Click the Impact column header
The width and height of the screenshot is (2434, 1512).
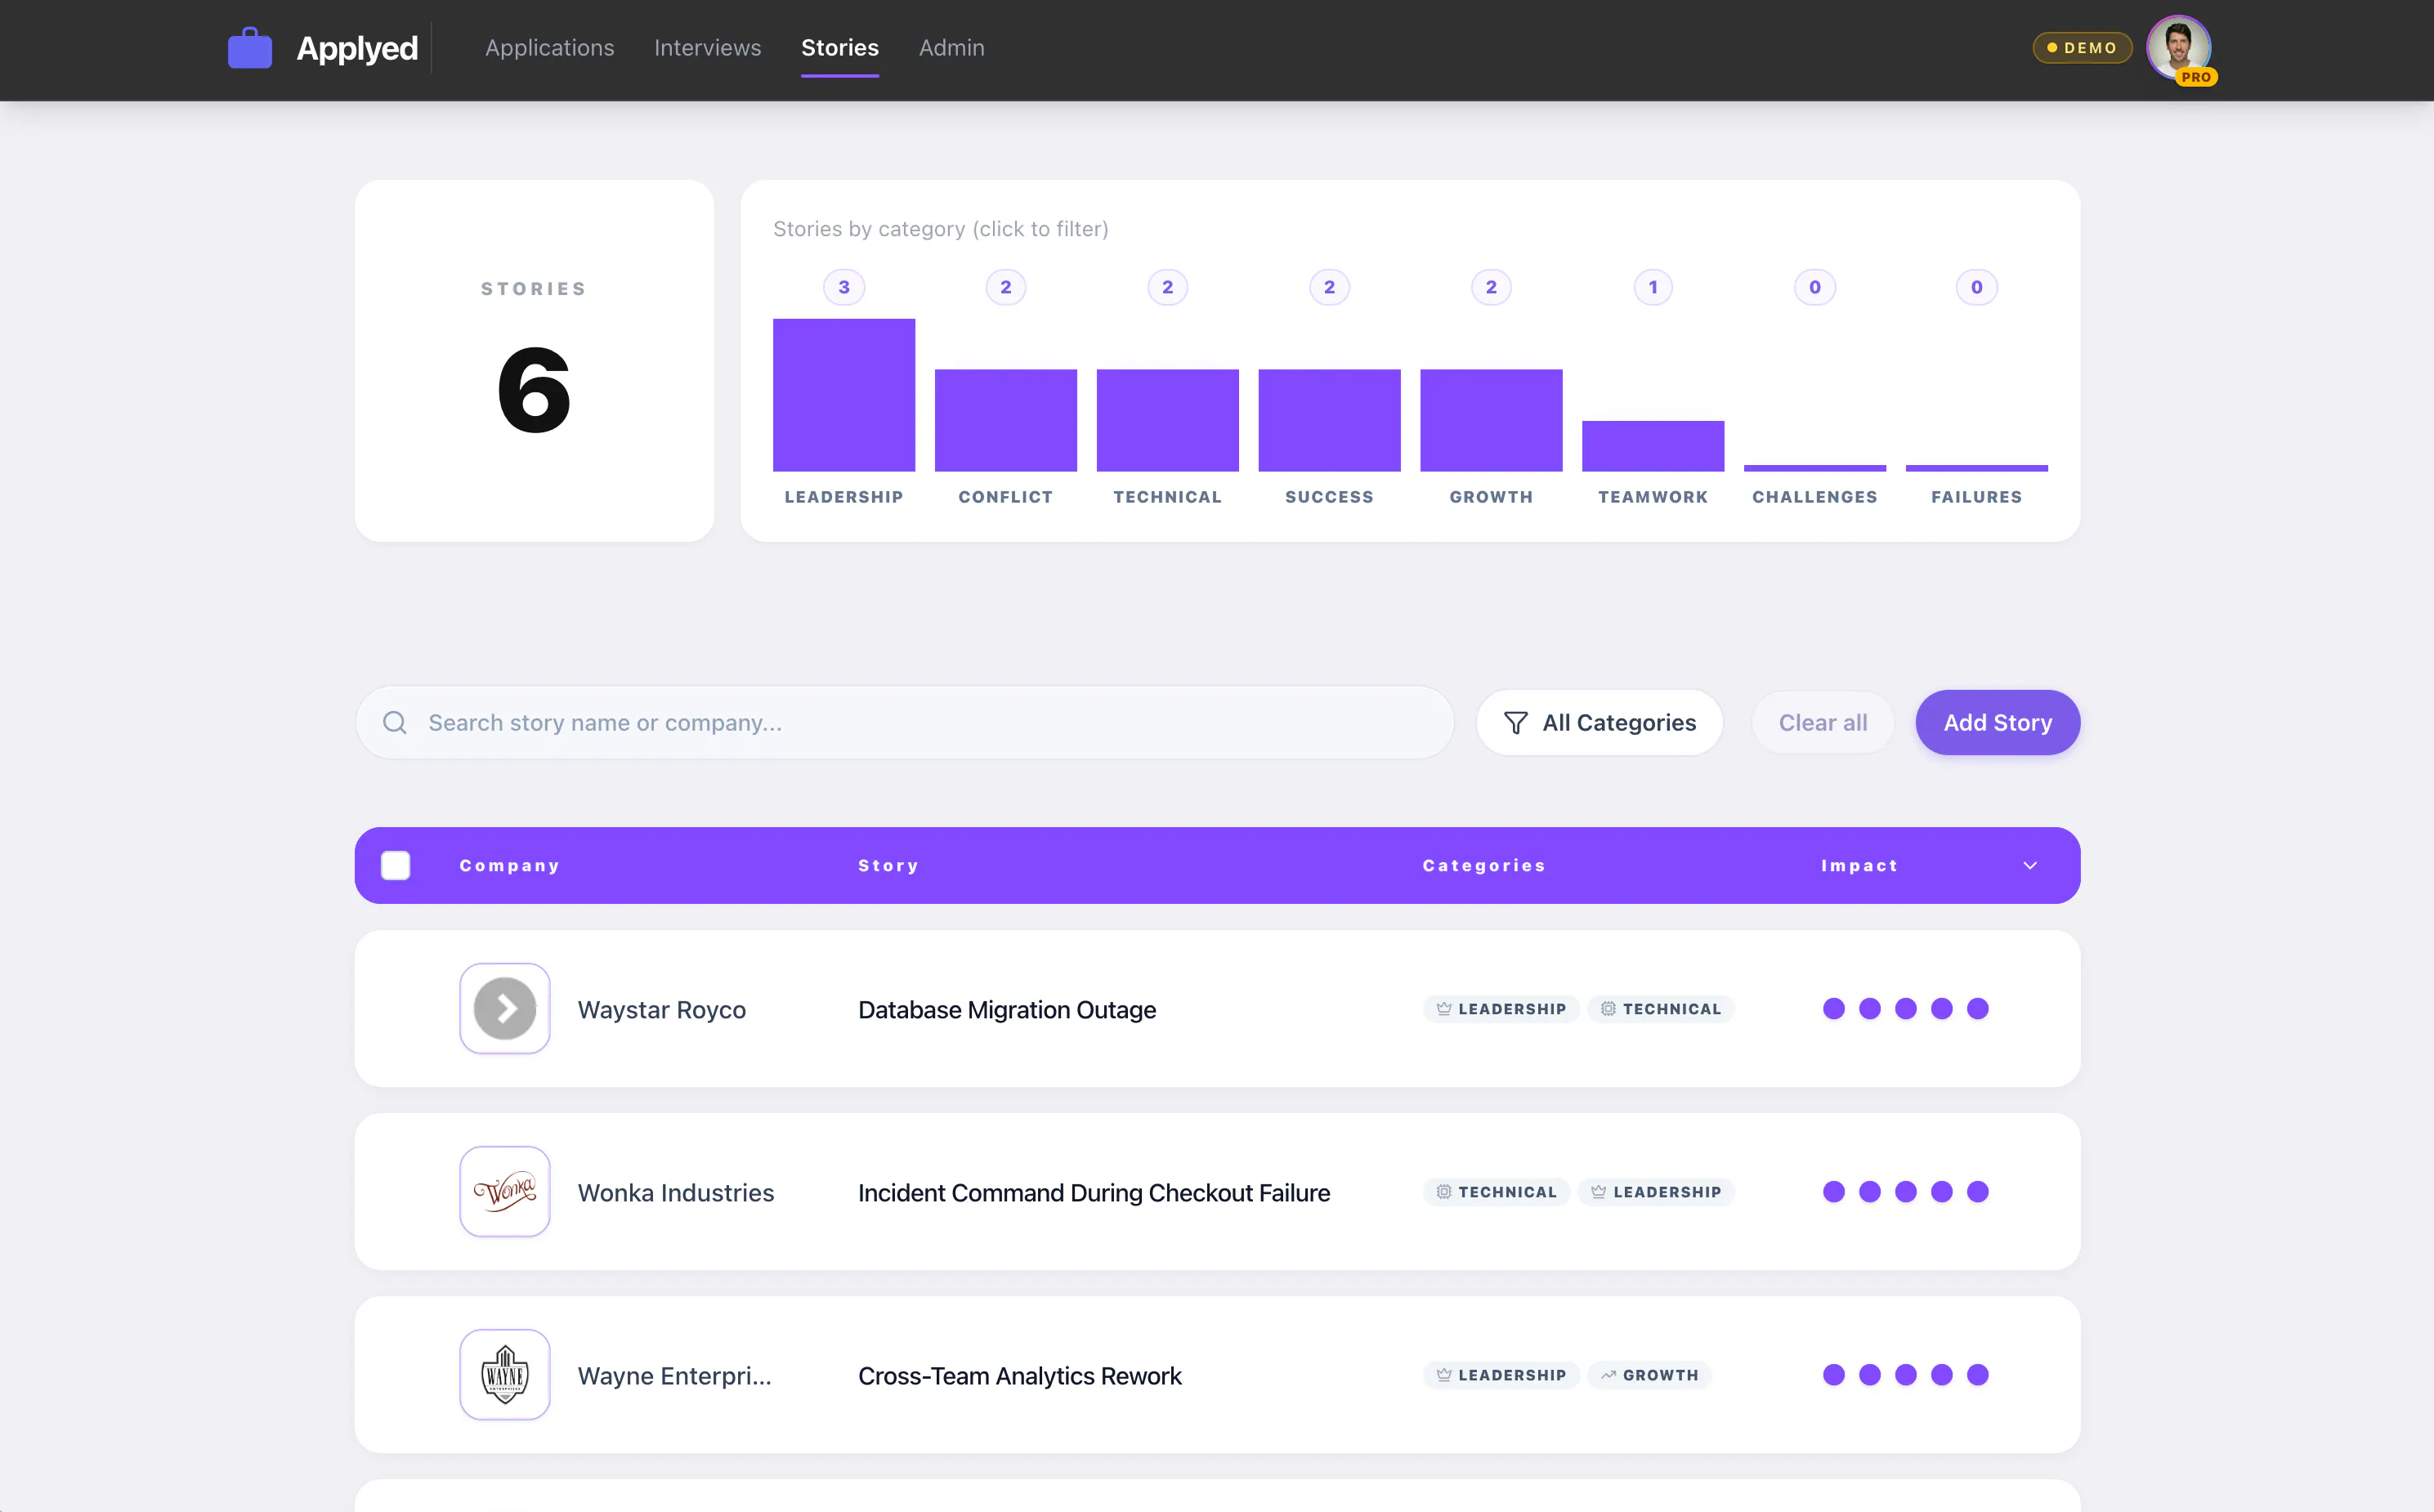[x=1859, y=865]
